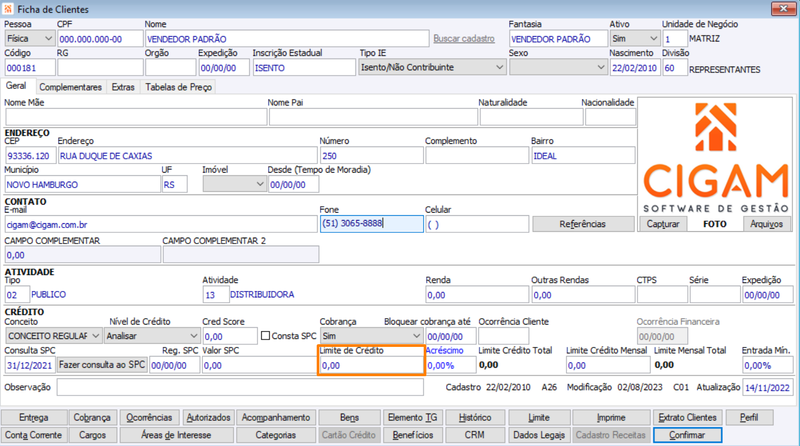The image size is (800, 446).
Task: Toggle the Consta SPC checkbox
Action: point(265,336)
